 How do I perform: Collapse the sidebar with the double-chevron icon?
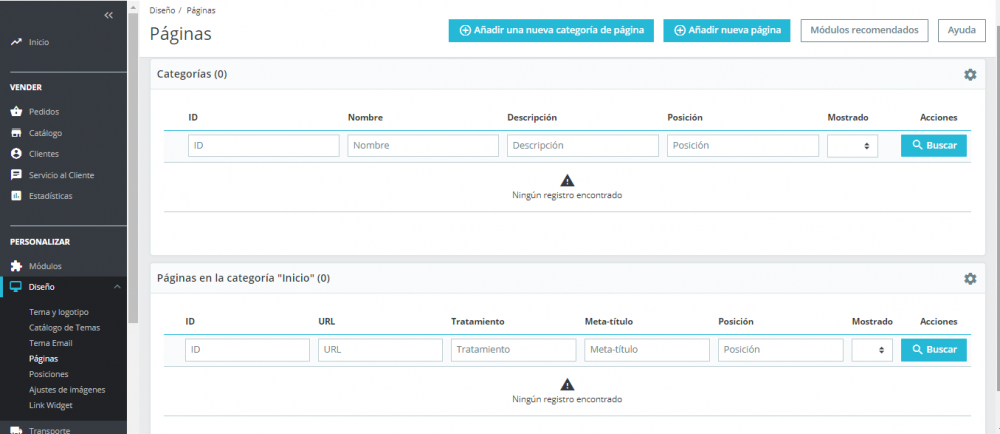pyautogui.click(x=109, y=16)
